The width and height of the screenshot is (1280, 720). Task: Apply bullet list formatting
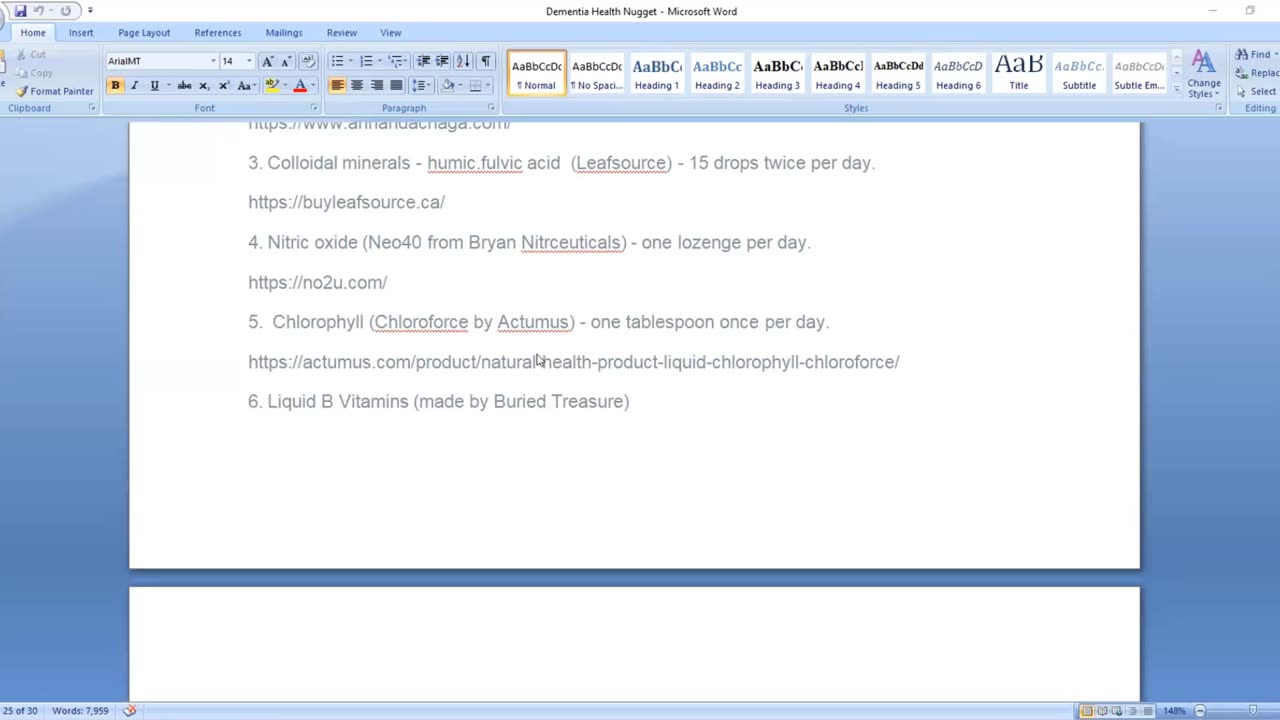[337, 61]
